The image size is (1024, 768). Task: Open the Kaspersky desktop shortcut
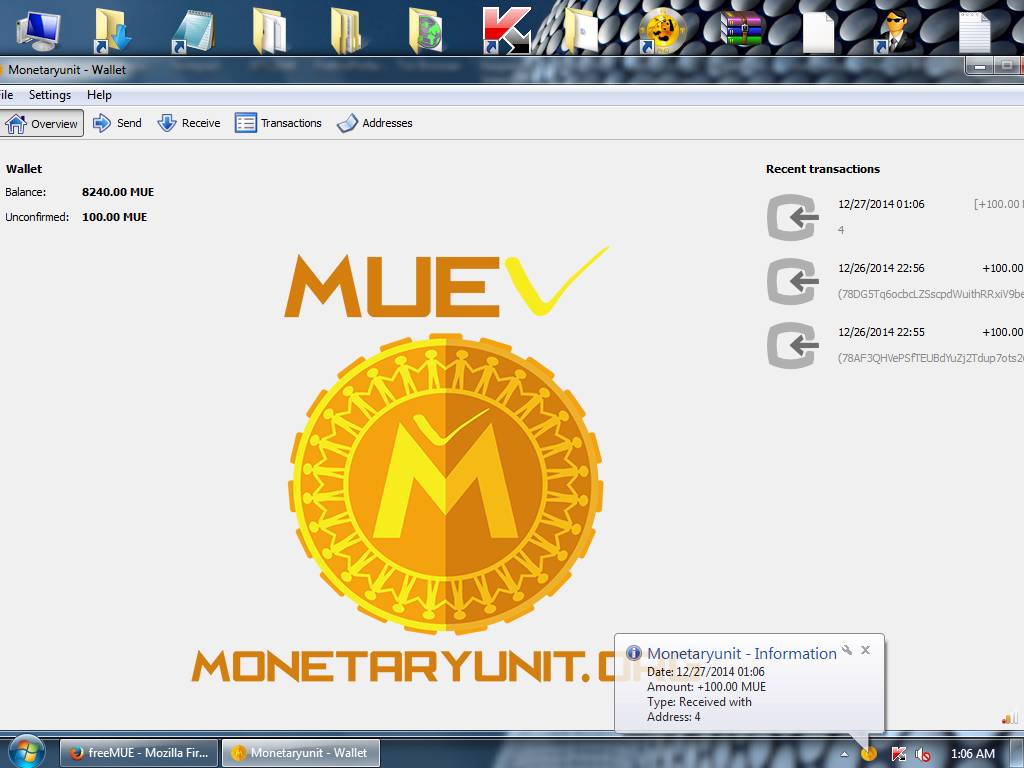pyautogui.click(x=506, y=30)
